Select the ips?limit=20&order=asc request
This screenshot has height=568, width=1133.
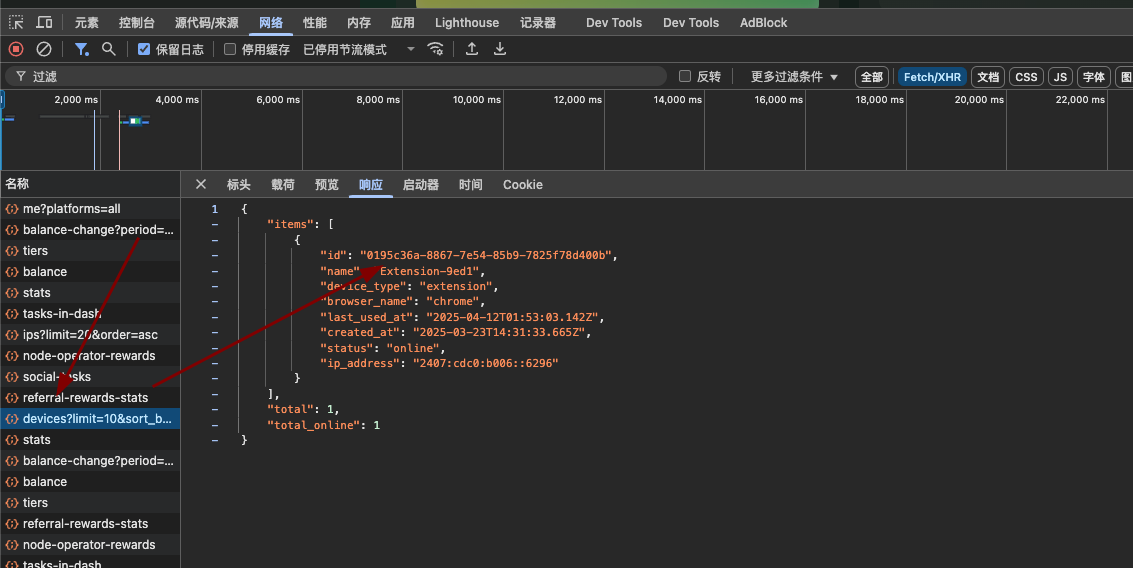[90, 335]
